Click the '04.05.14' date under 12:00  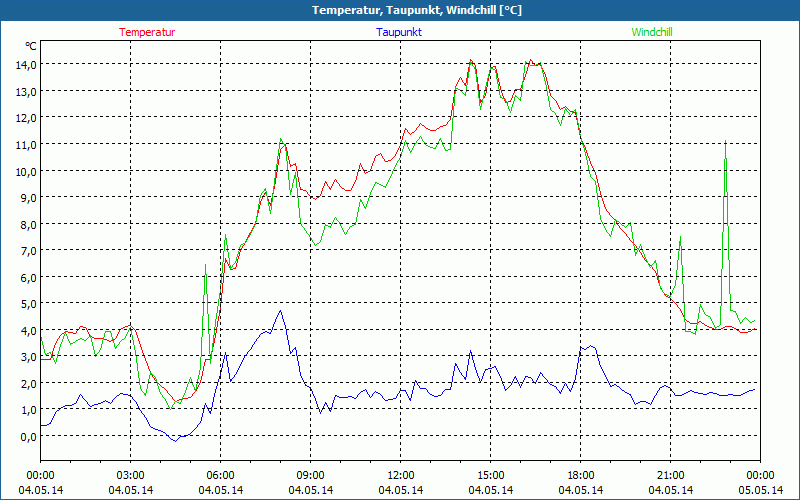point(401,490)
